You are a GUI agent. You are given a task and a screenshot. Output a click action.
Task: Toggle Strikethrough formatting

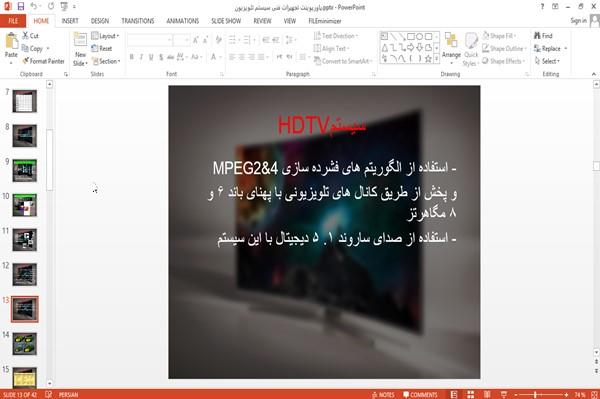coord(171,57)
